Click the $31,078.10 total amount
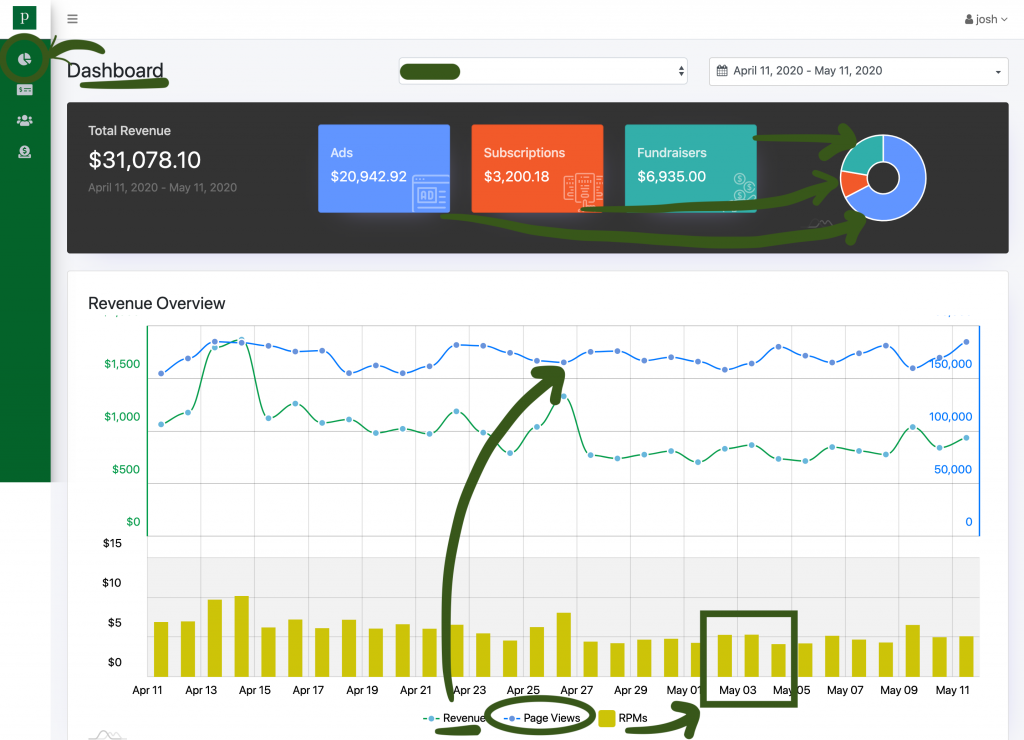1024x740 pixels. (144, 160)
